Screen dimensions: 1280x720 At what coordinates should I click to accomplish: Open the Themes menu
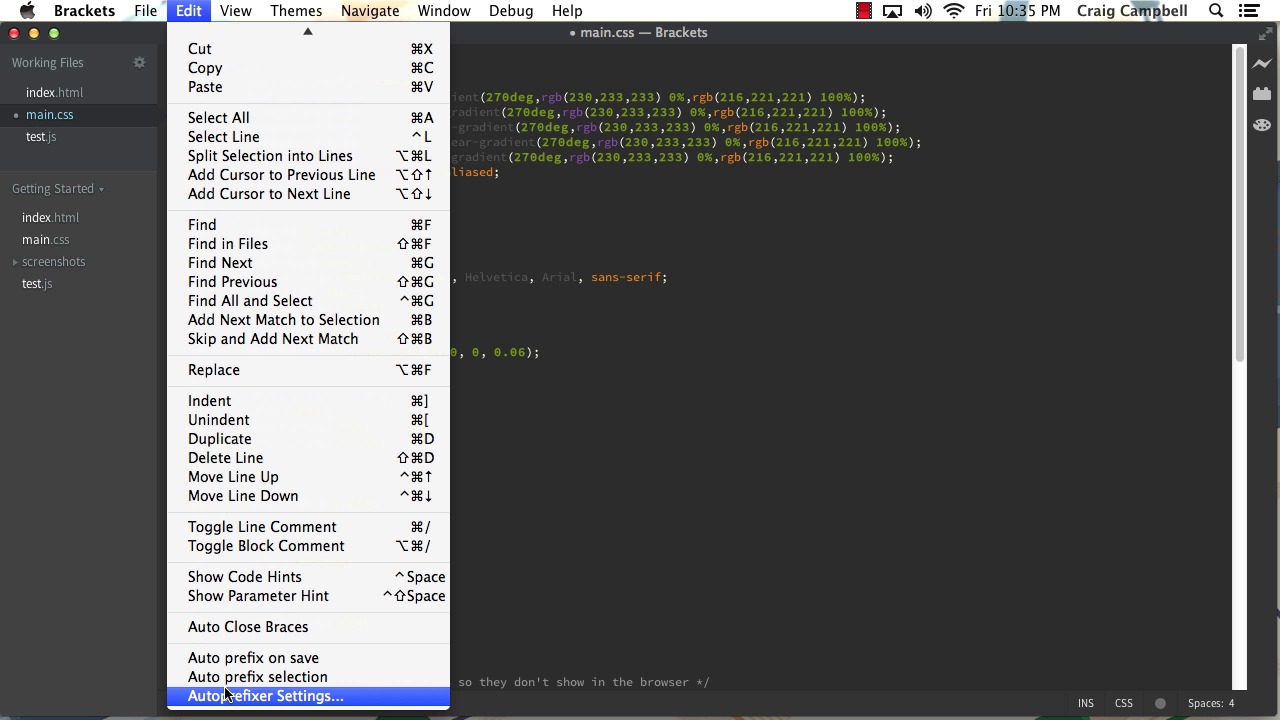coord(296,11)
